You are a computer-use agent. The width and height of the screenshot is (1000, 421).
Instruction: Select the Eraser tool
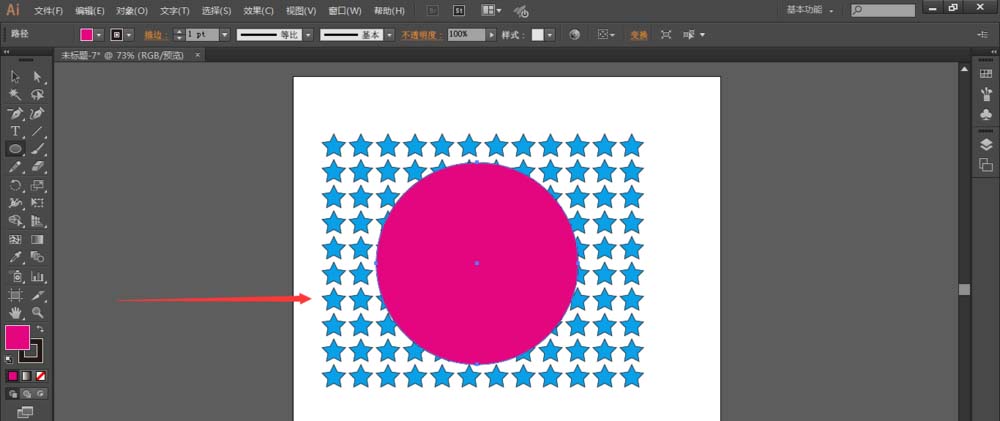(x=38, y=167)
